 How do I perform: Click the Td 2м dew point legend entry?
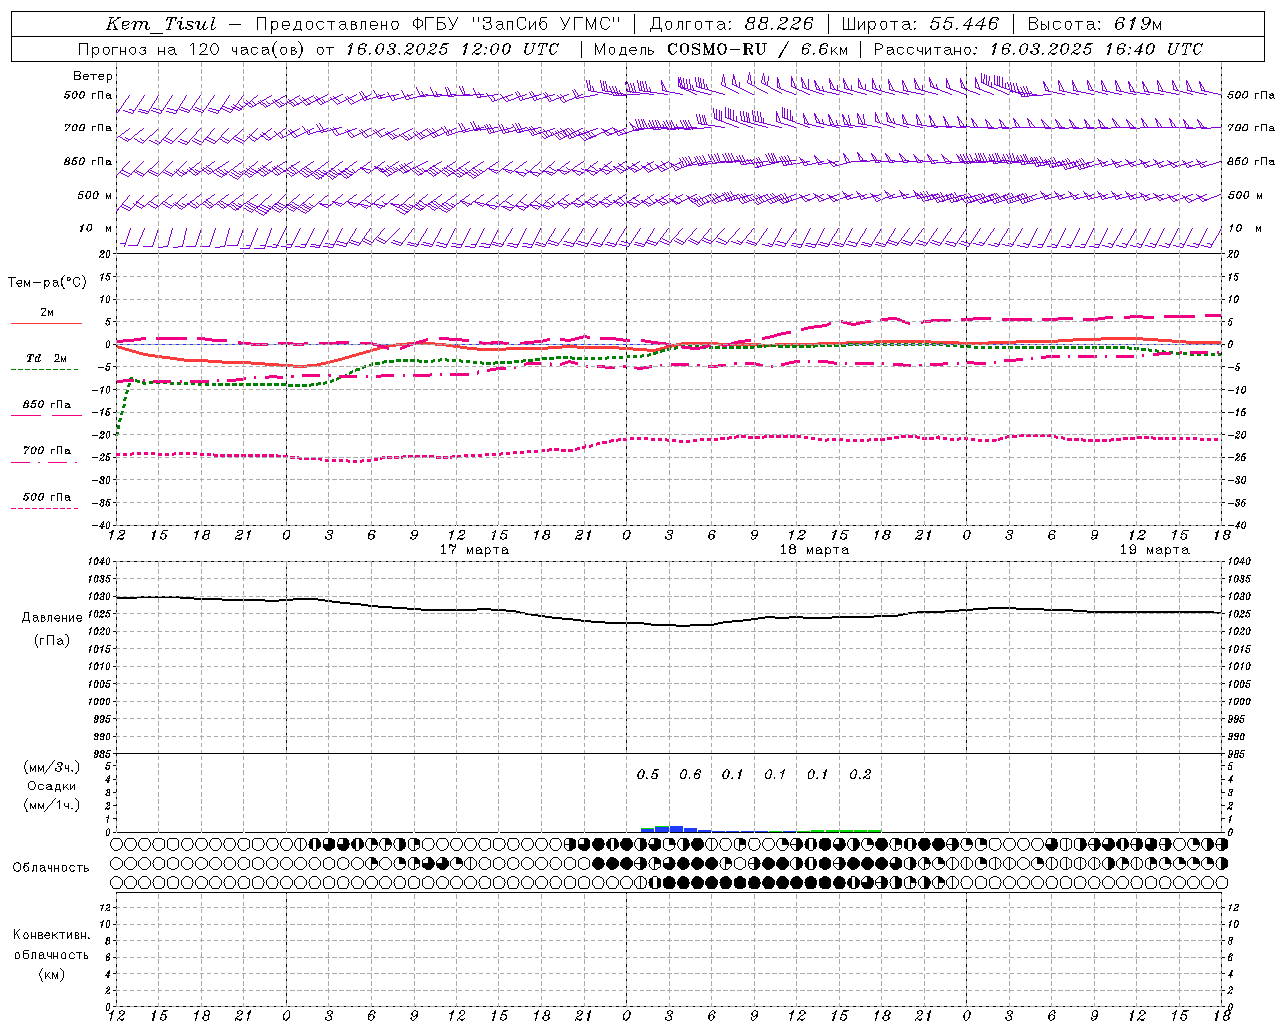coord(46,358)
